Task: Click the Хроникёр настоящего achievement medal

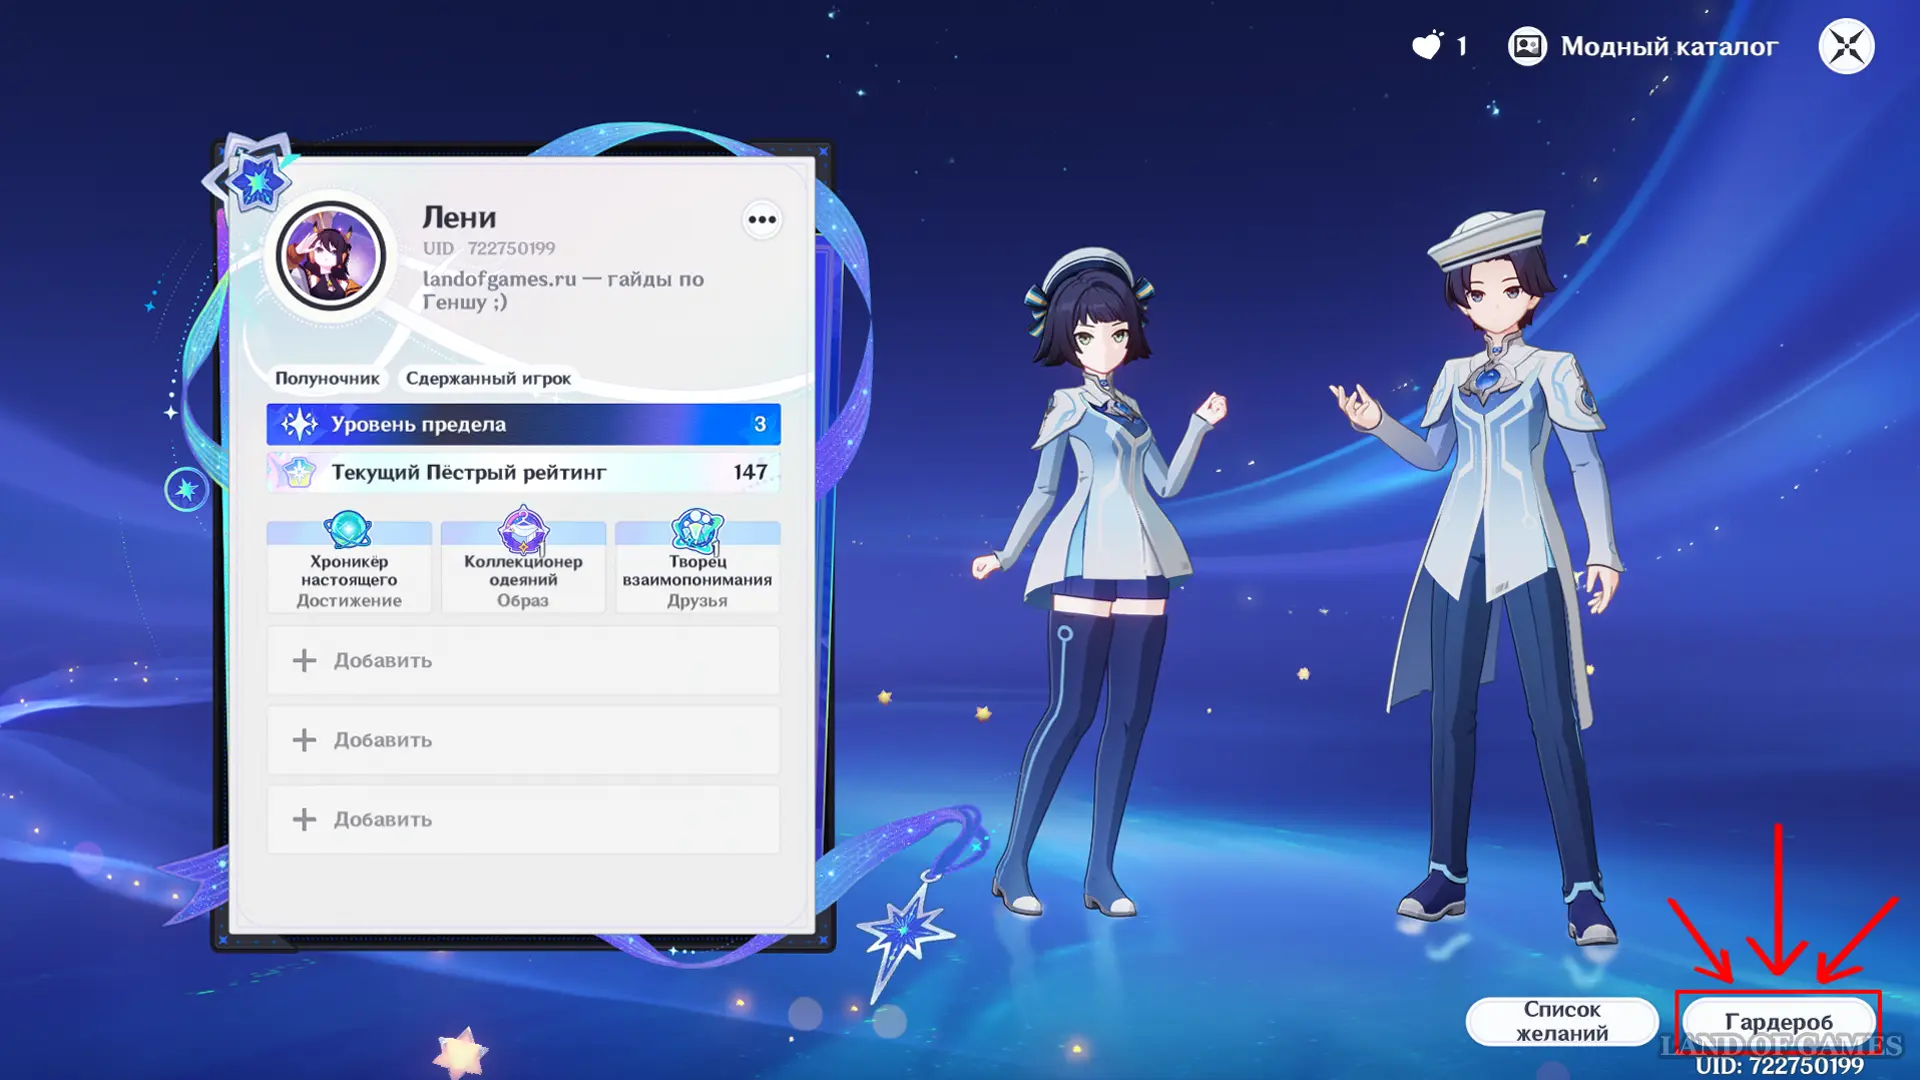Action: 348,530
